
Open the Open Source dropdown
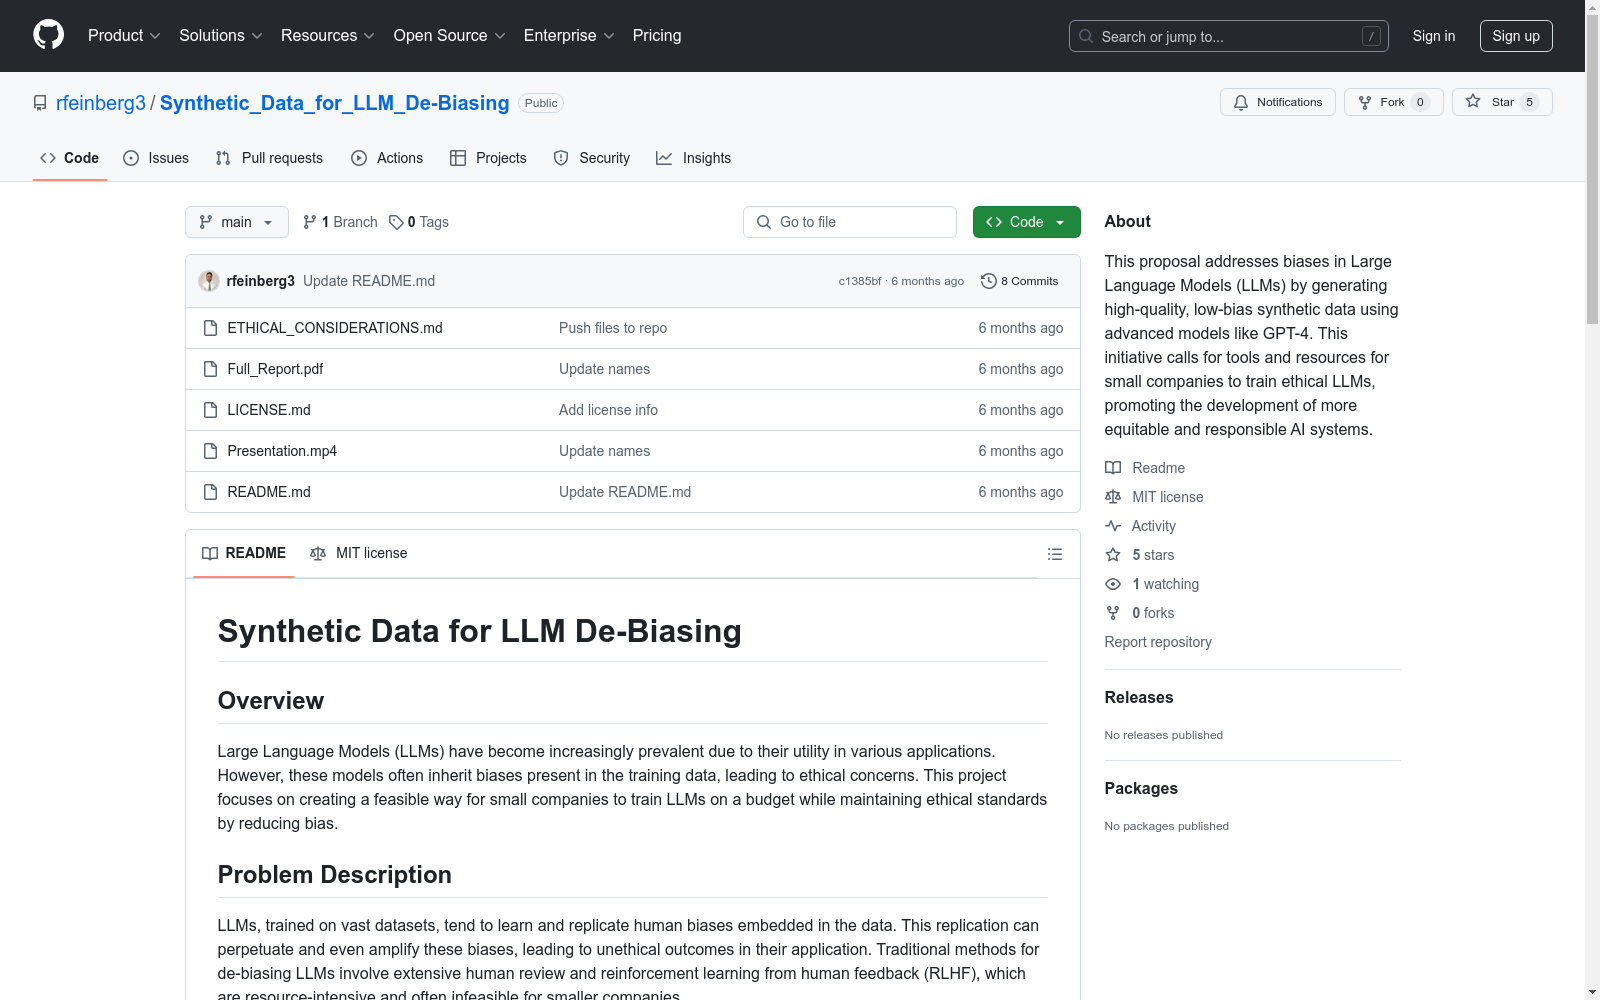450,35
